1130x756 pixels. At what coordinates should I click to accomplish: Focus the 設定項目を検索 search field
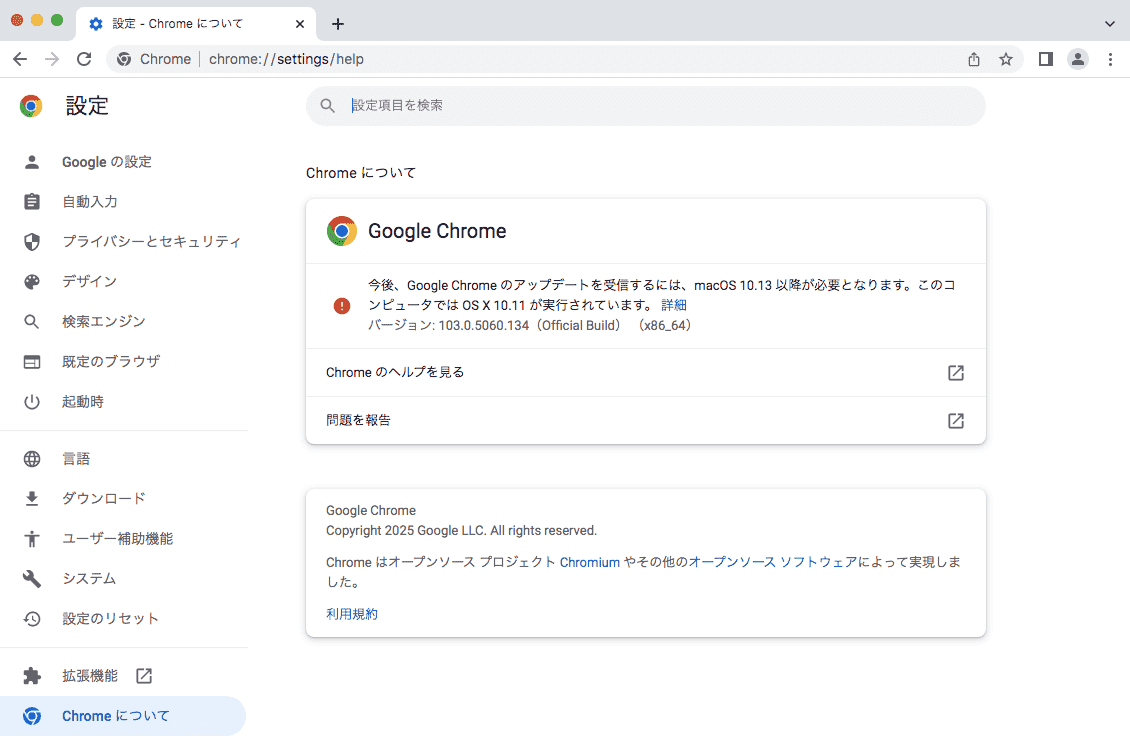646,106
